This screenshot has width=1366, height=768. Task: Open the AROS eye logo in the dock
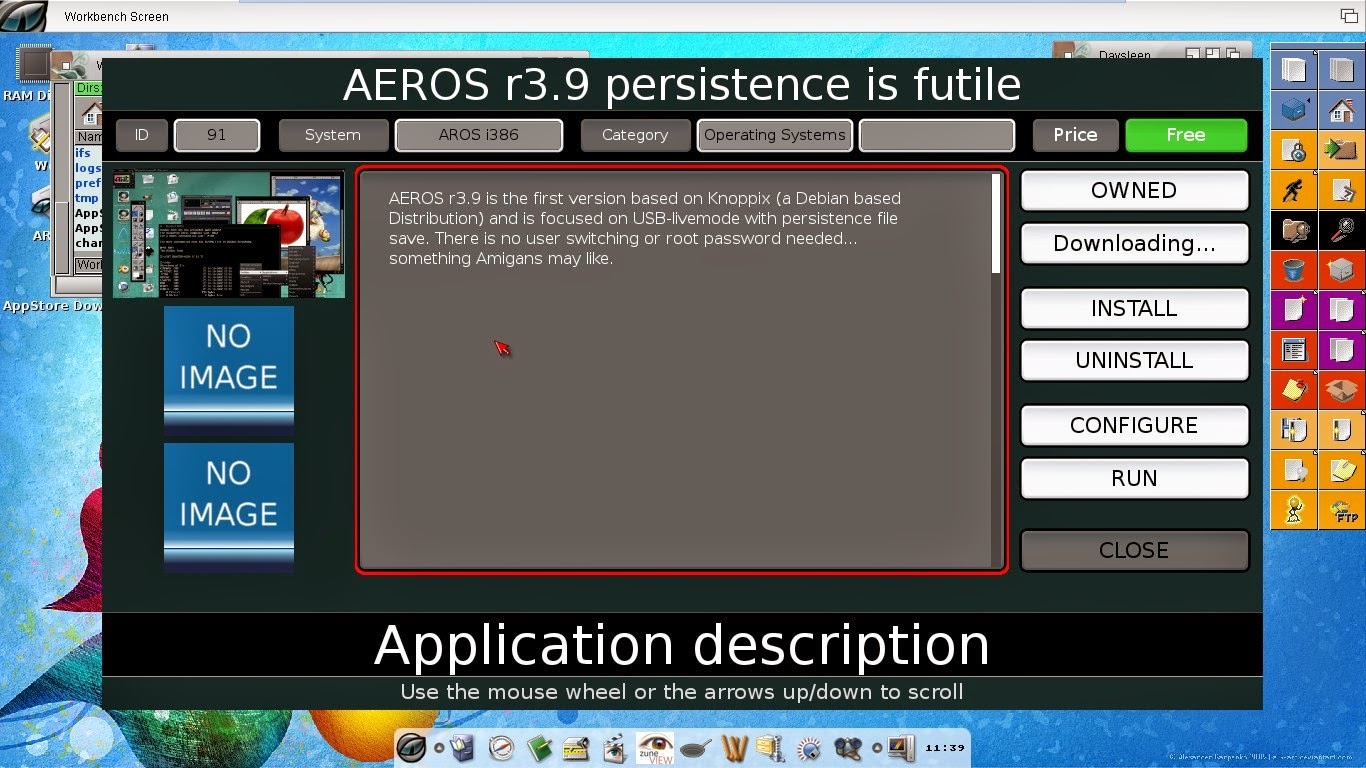[x=412, y=747]
